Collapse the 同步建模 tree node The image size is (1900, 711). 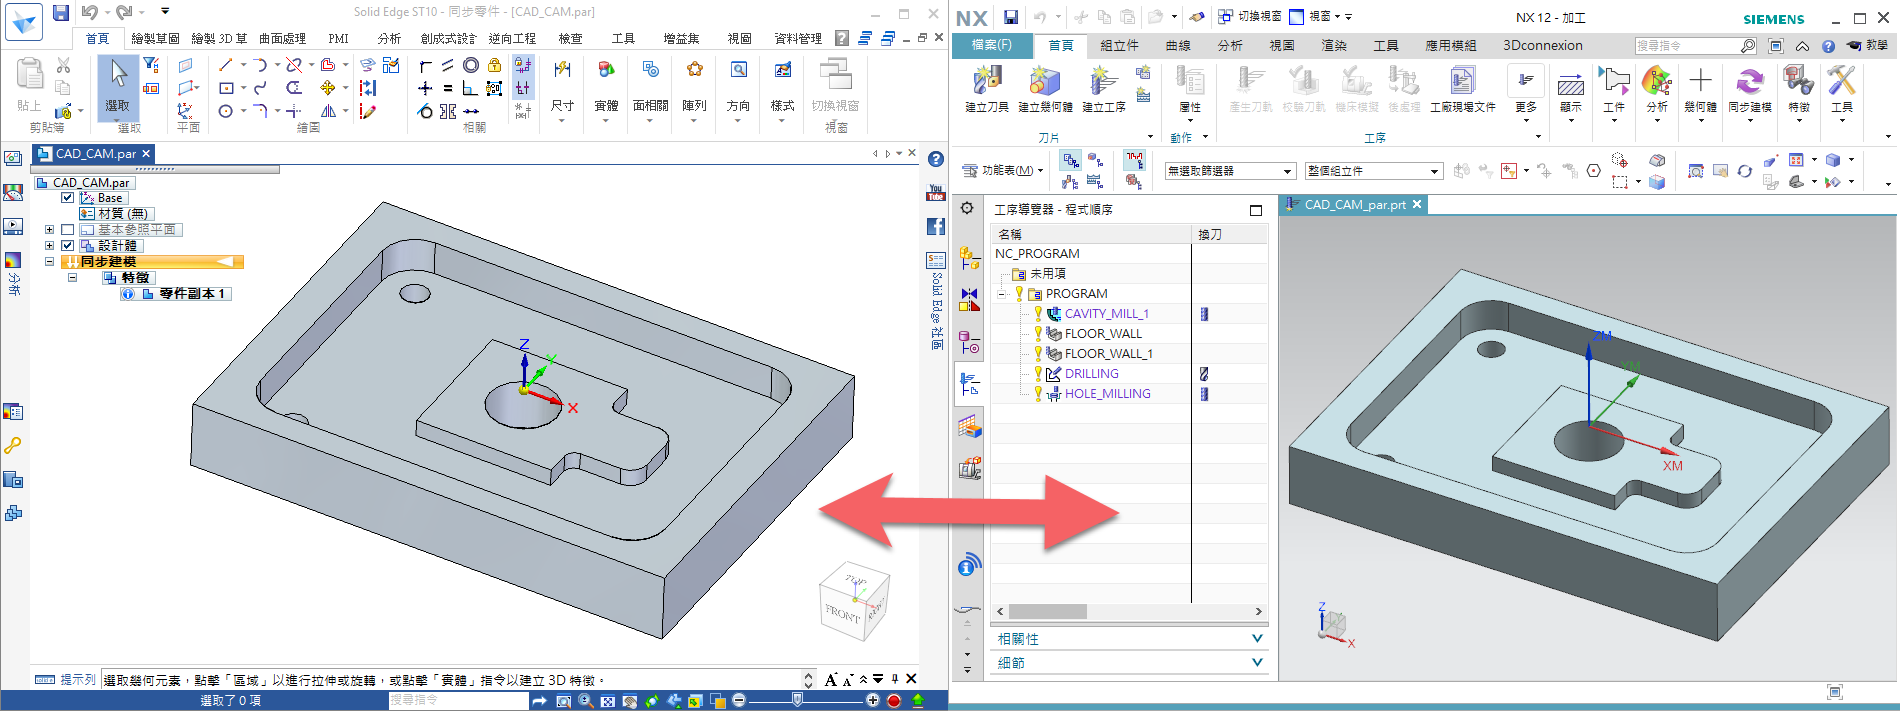pos(49,262)
